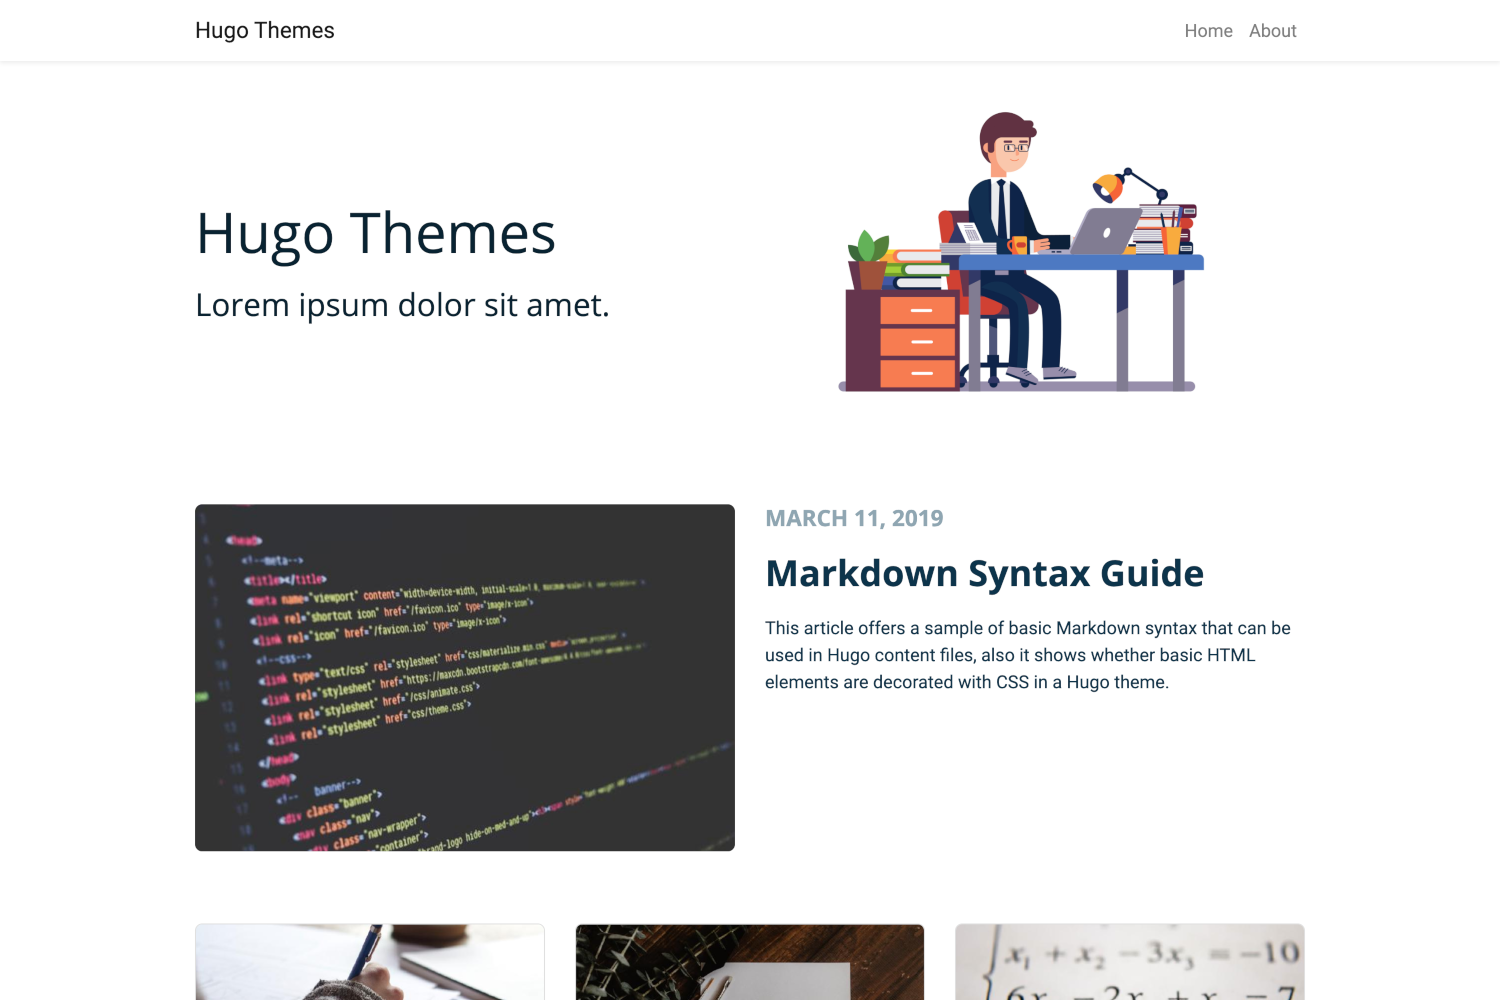Click the March 11, 2019 post date
This screenshot has width=1500, height=1000.
click(x=854, y=518)
